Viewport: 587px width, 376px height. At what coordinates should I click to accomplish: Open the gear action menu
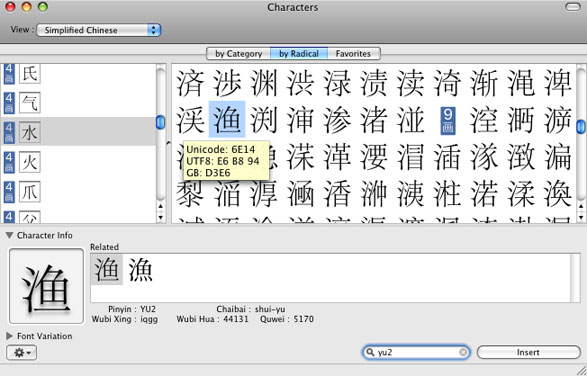(x=22, y=352)
